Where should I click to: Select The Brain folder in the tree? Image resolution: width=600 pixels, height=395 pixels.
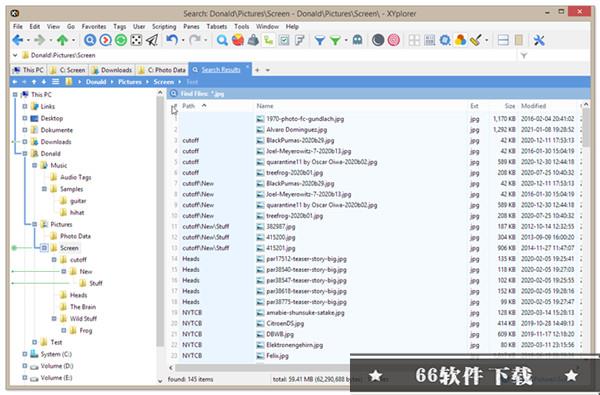pos(83,307)
